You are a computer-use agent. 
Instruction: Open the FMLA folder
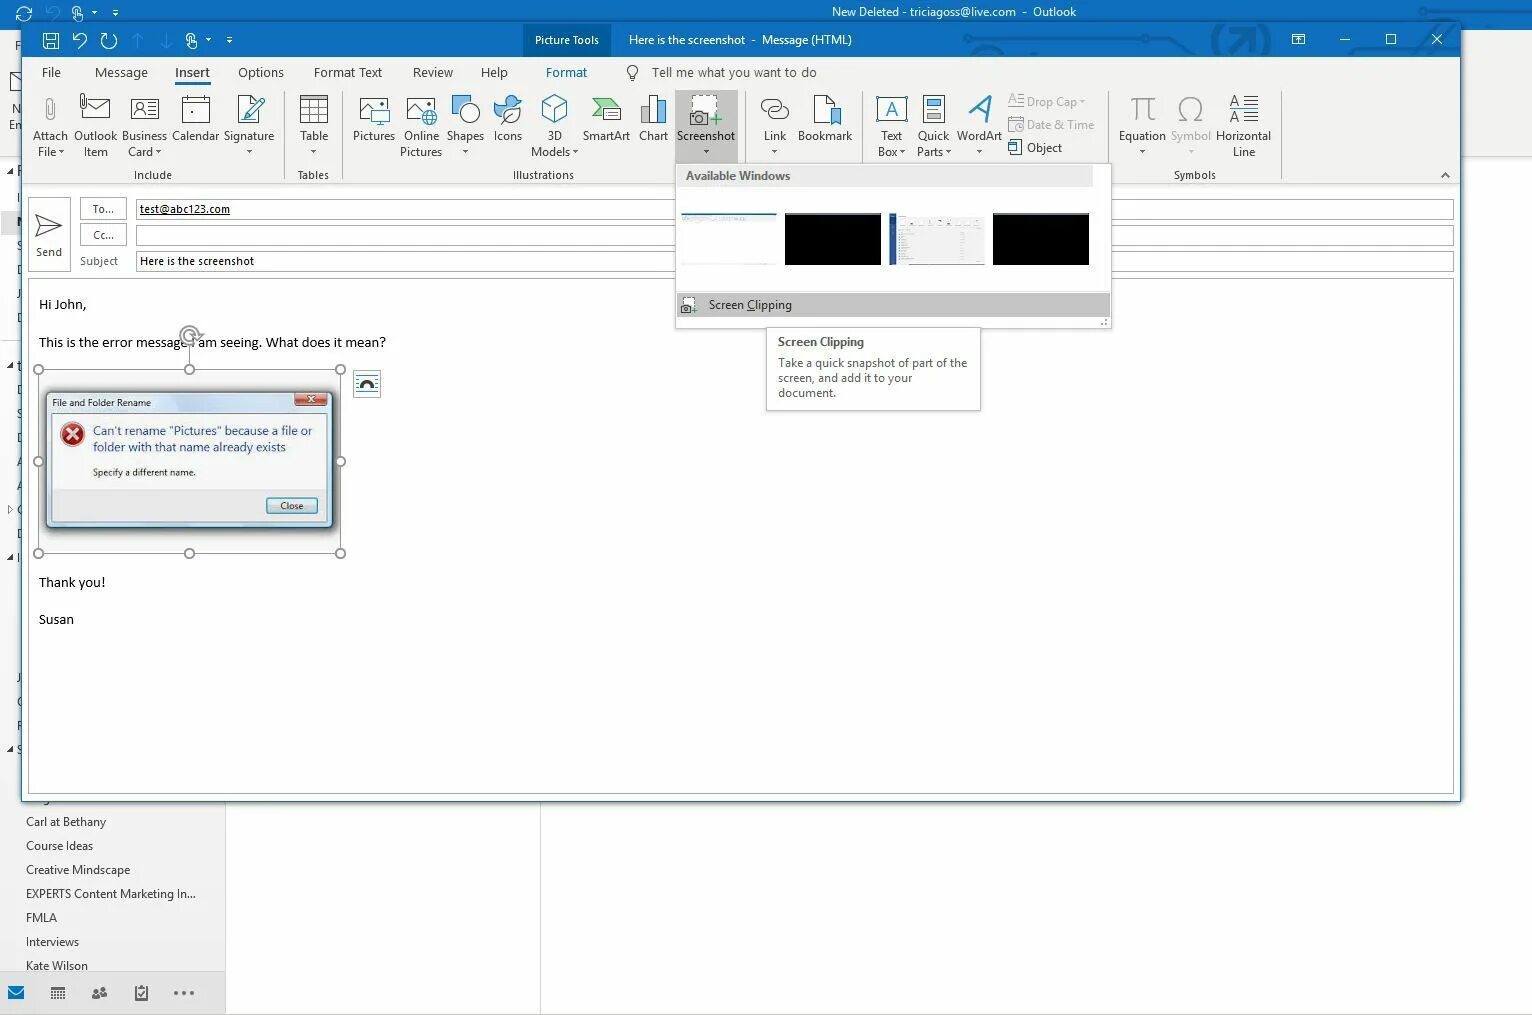click(x=41, y=918)
